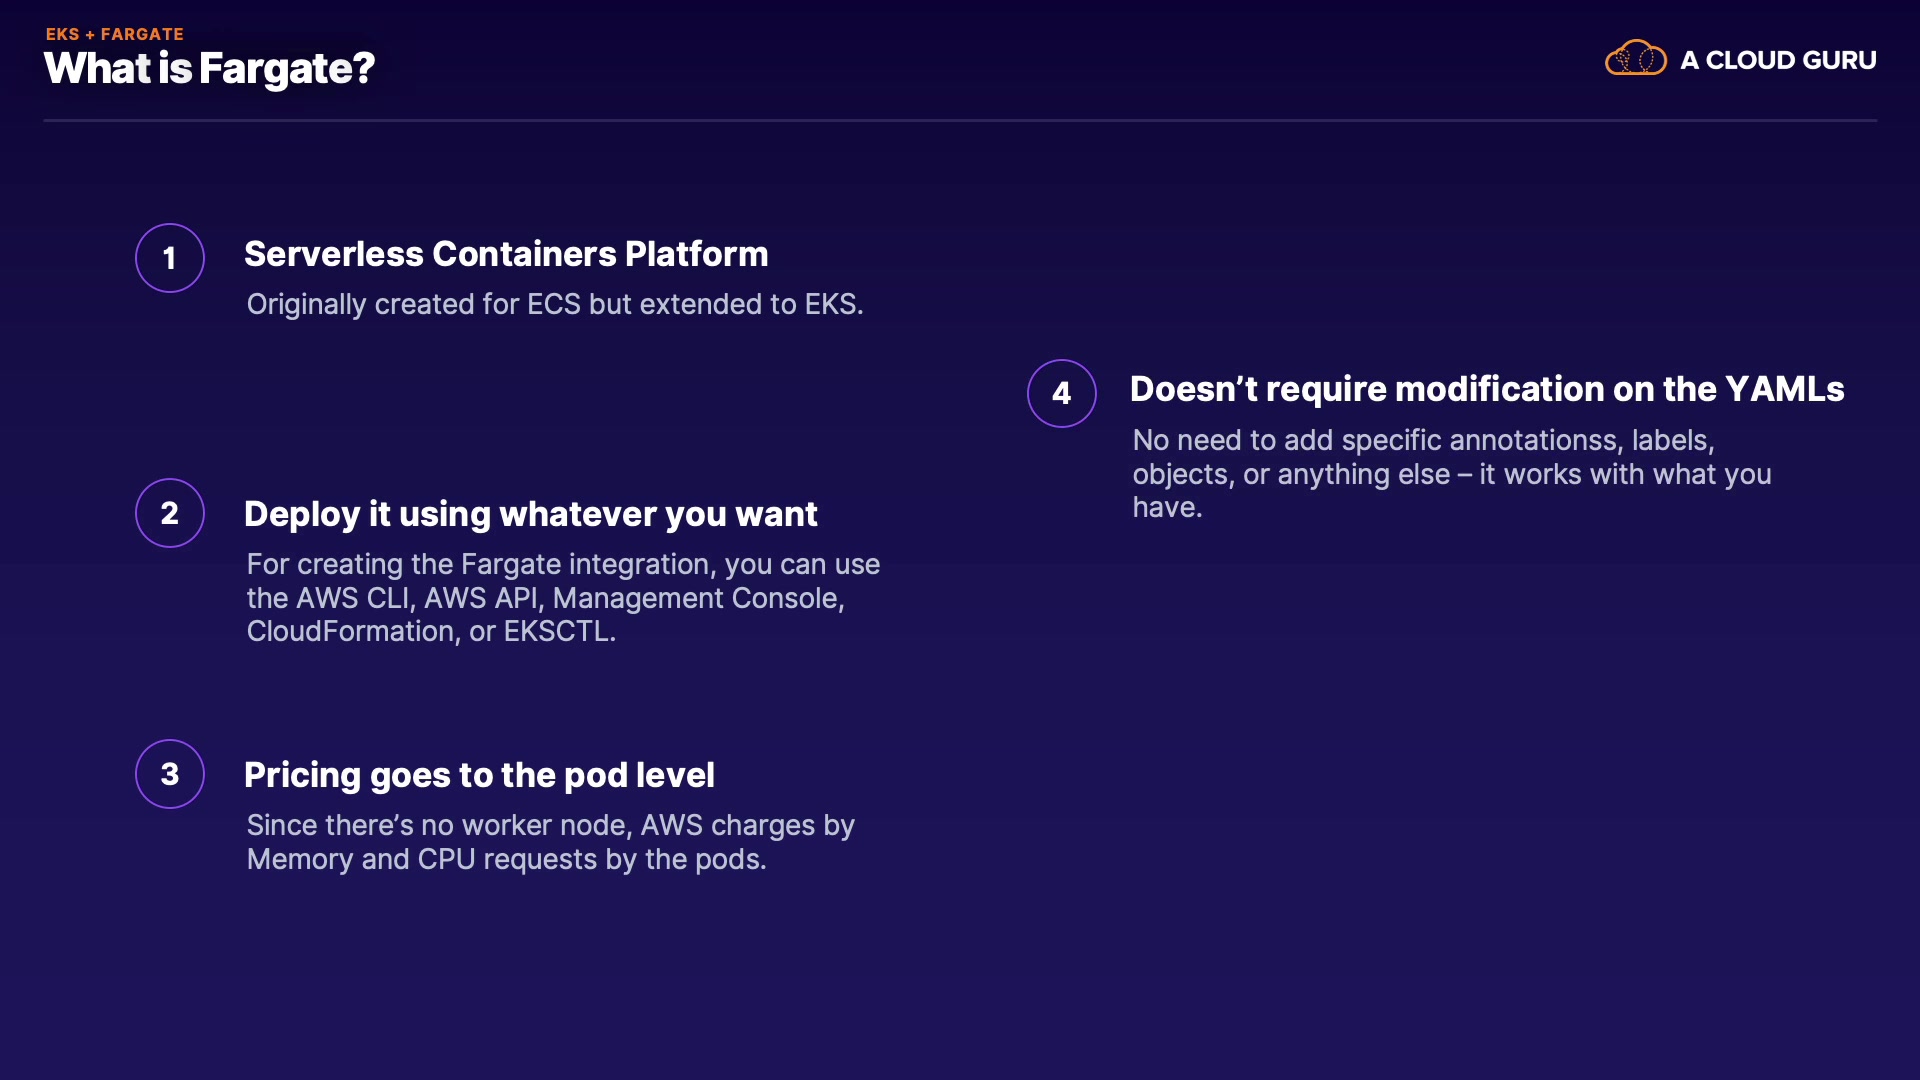The image size is (1920, 1080).
Task: Click the number 4 circle badge
Action: (1062, 393)
